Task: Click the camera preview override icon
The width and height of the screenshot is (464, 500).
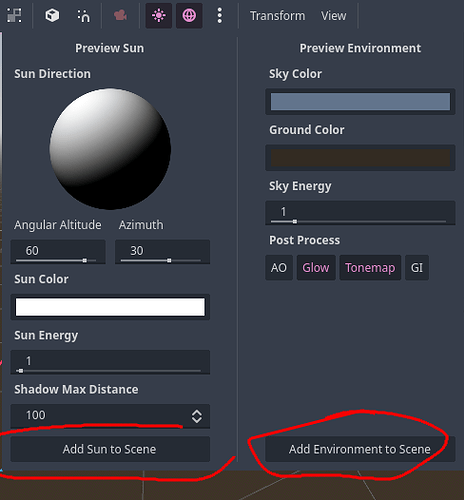Action: [x=120, y=15]
